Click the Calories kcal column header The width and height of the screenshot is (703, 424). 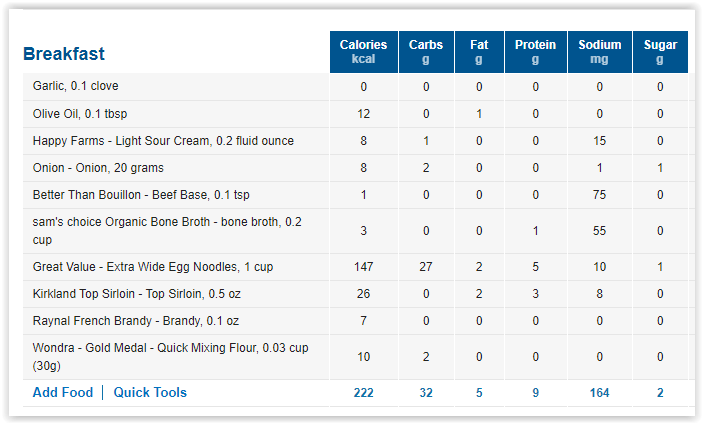(364, 52)
